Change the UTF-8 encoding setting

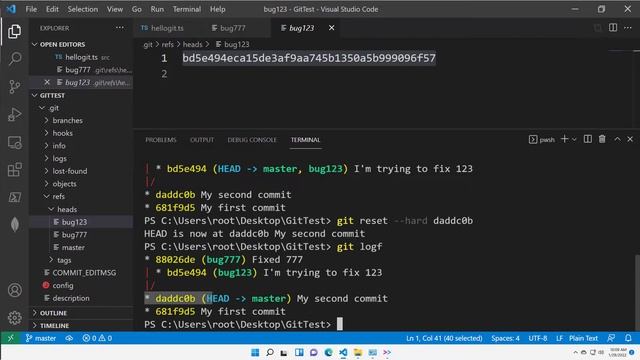[538, 338]
